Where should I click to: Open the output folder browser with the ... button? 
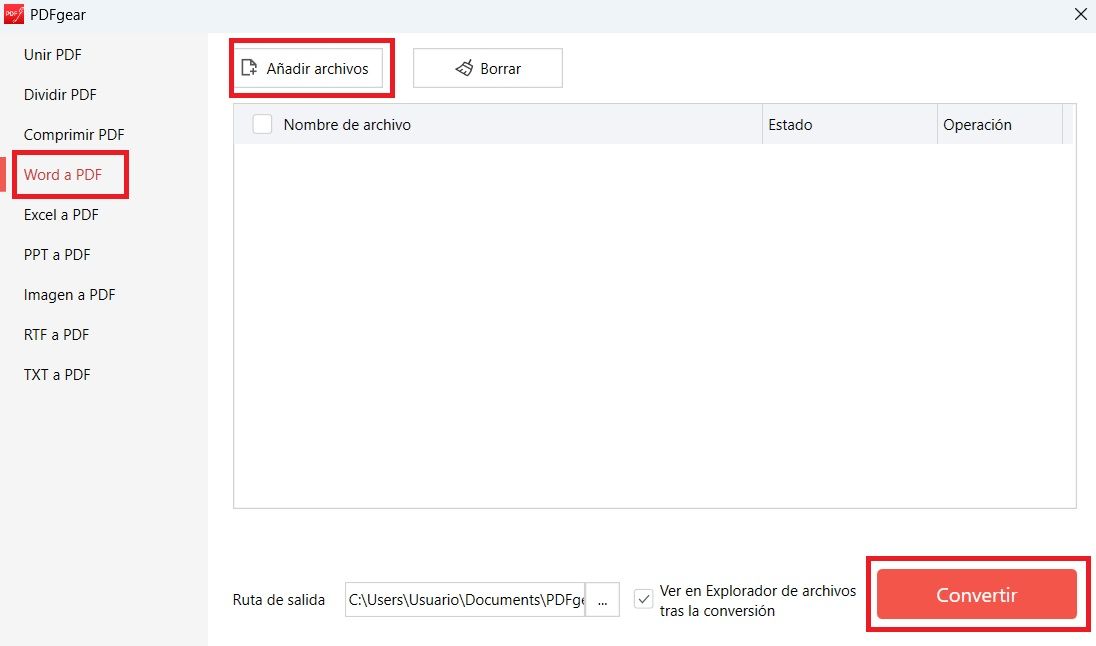(603, 600)
